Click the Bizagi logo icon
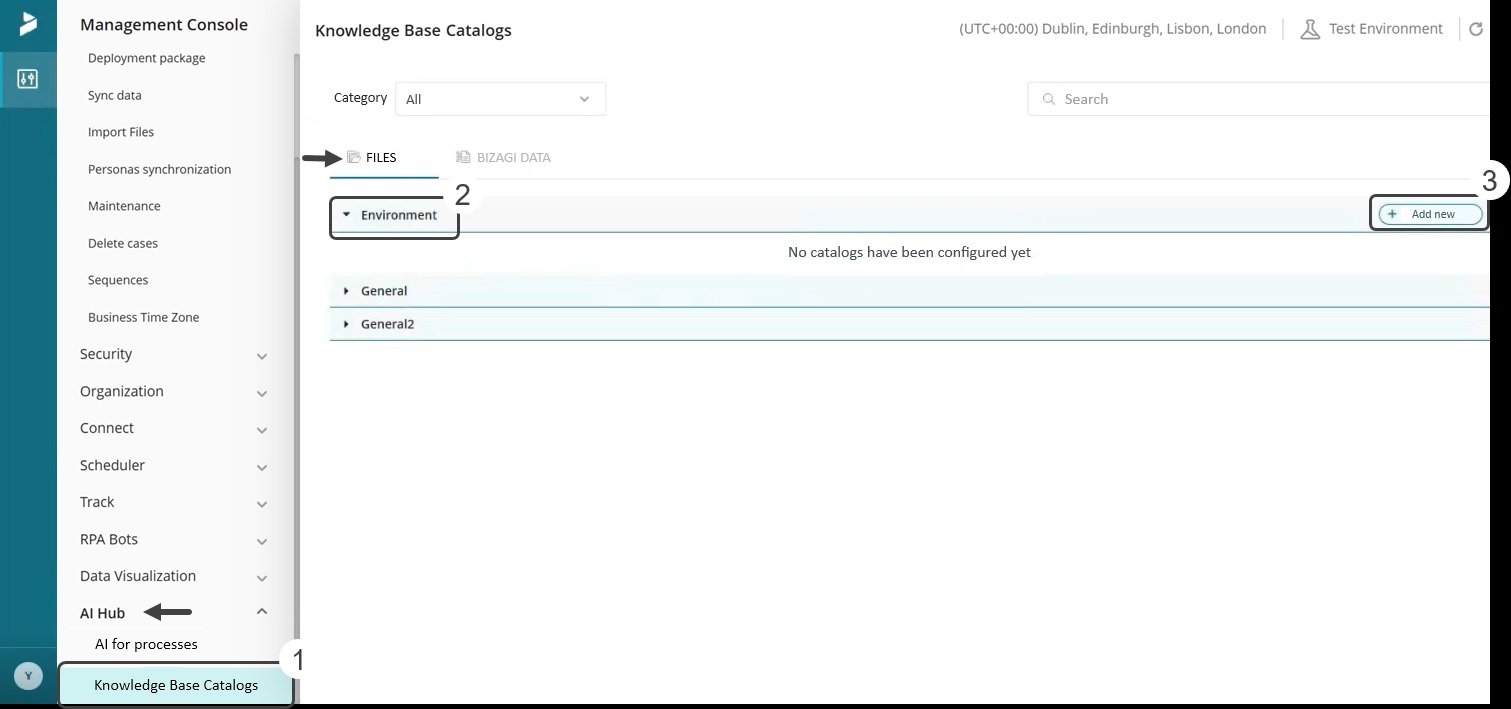The height and width of the screenshot is (709, 1511). [28, 24]
